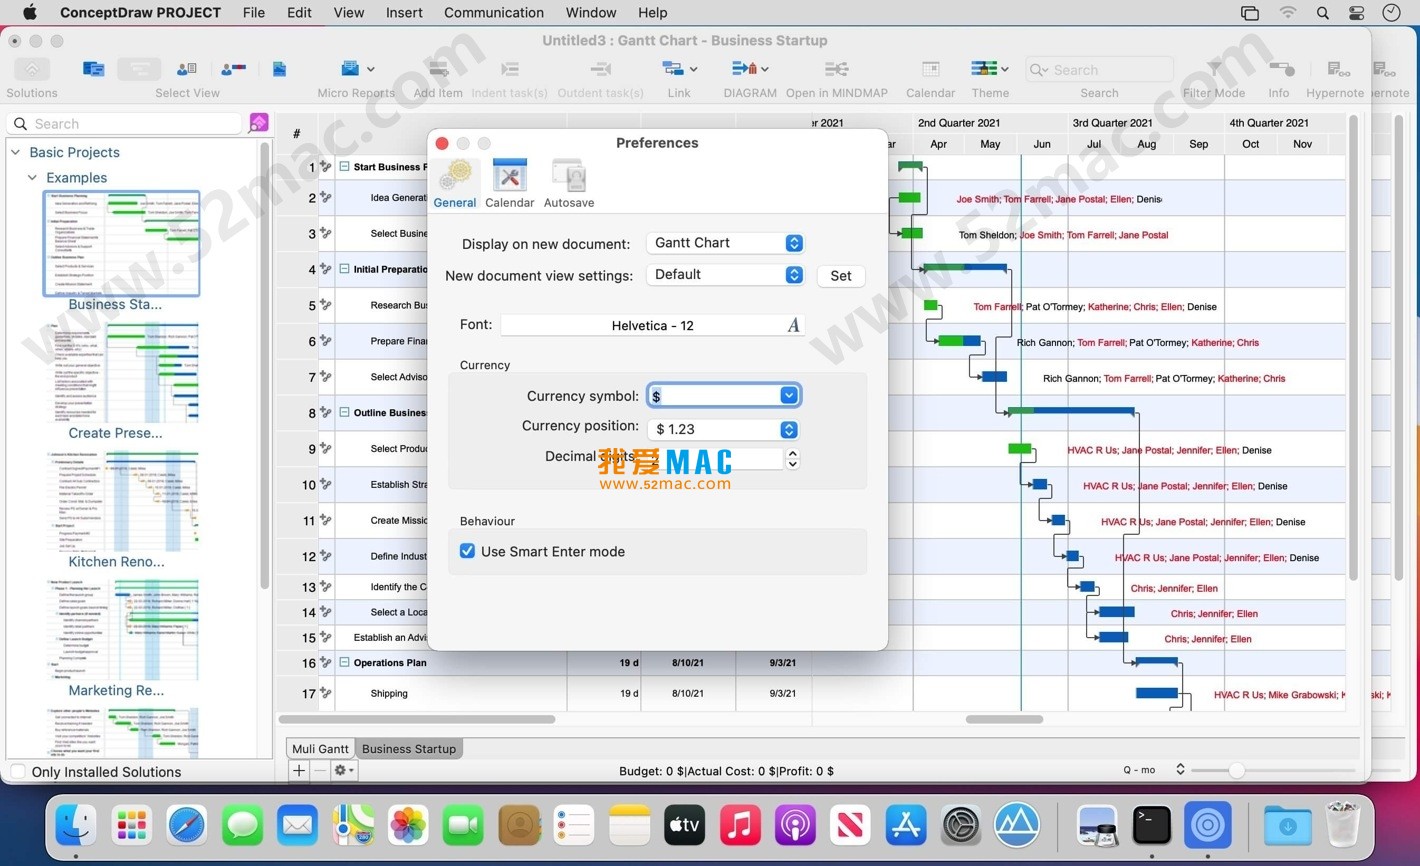Click the Gantt horizontal scrollbar thumb
1420x866 pixels.
(x=1004, y=719)
